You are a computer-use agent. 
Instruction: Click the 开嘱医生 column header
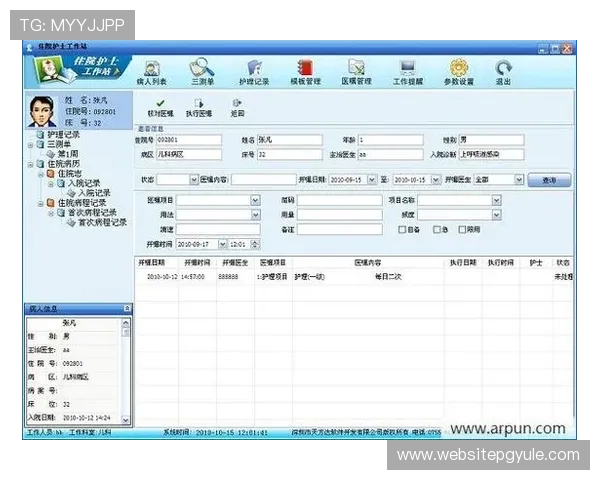pos(235,263)
